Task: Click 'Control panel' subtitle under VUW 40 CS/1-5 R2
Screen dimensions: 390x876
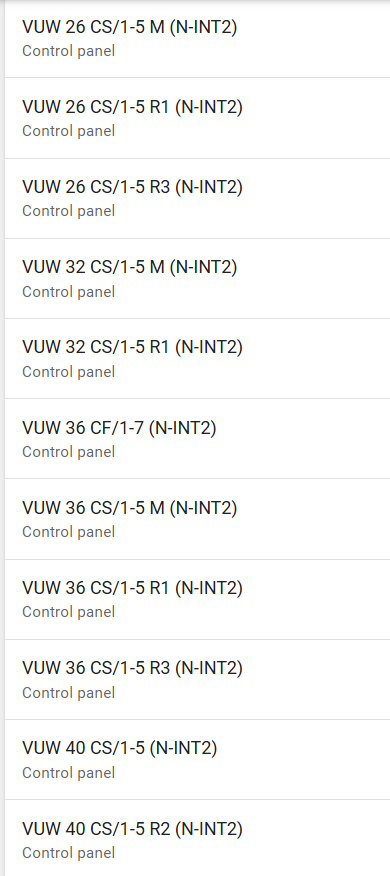Action: [68, 853]
